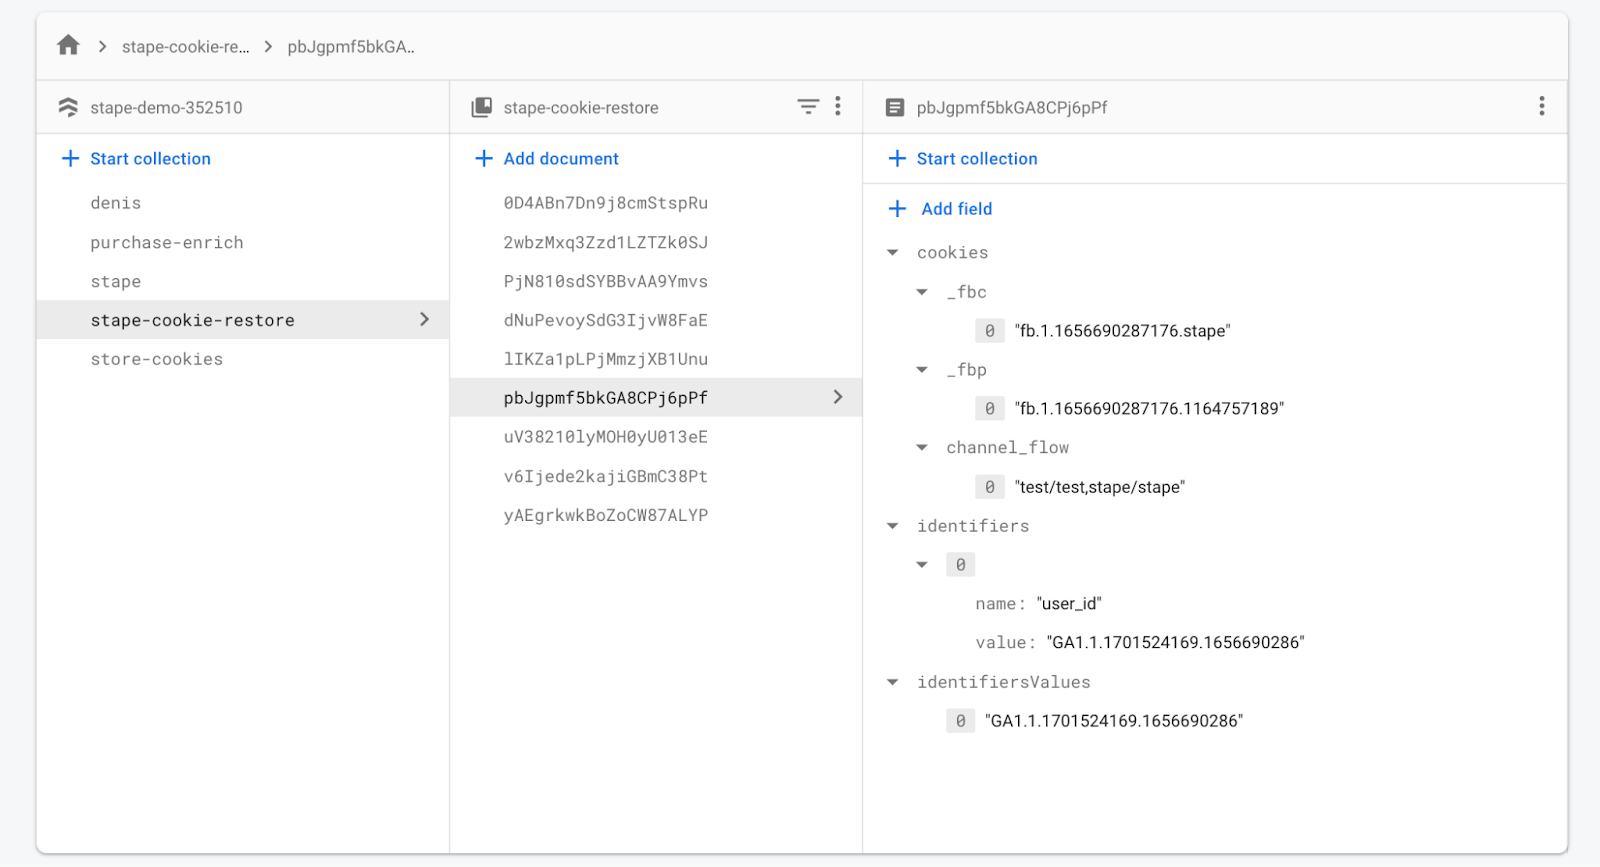Viewport: 1600px width, 867px height.
Task: Open collection three-dot menu next to filter
Action: pyautogui.click(x=838, y=106)
